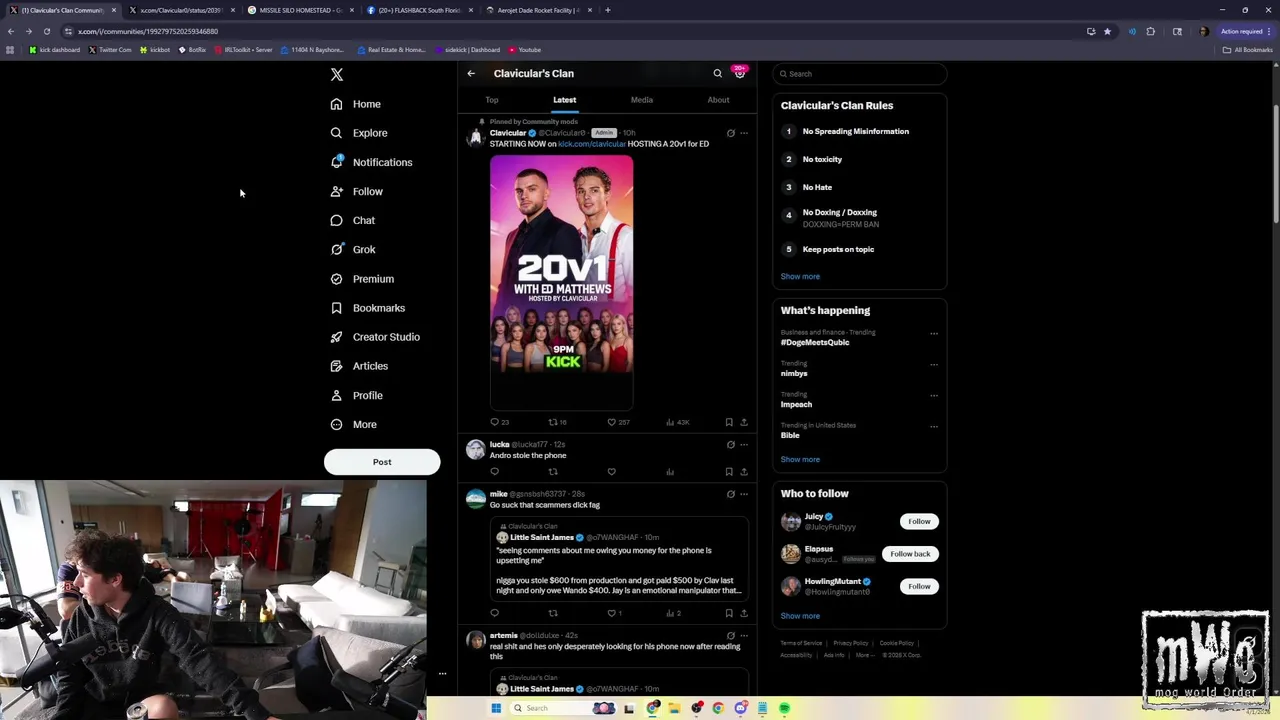
Task: Click Grok icon on pinned post
Action: click(x=730, y=133)
